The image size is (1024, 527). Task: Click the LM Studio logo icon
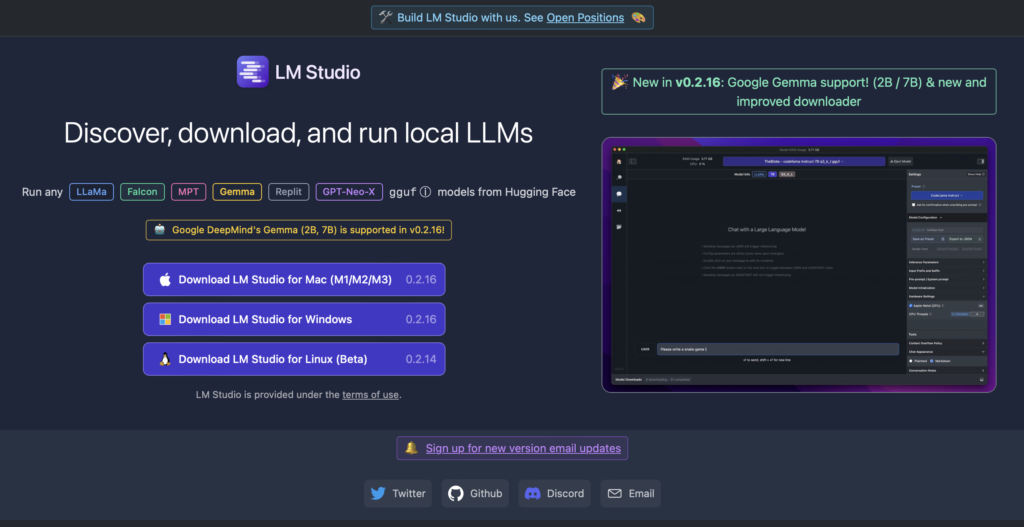pyautogui.click(x=253, y=71)
